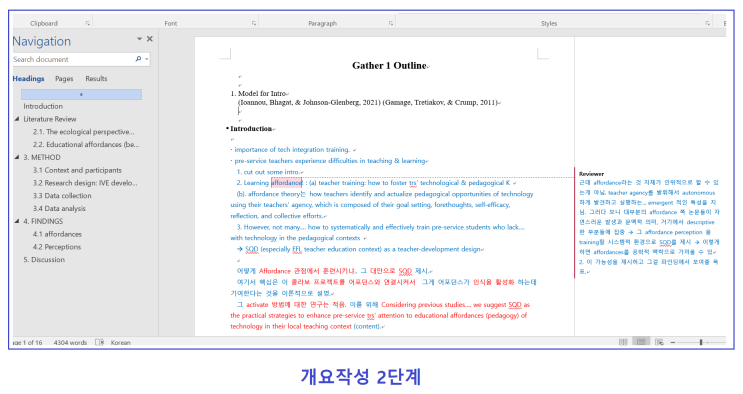This screenshot has height=394, width=743.
Task: Open the 4304 words count
Action: pyautogui.click(x=70, y=342)
